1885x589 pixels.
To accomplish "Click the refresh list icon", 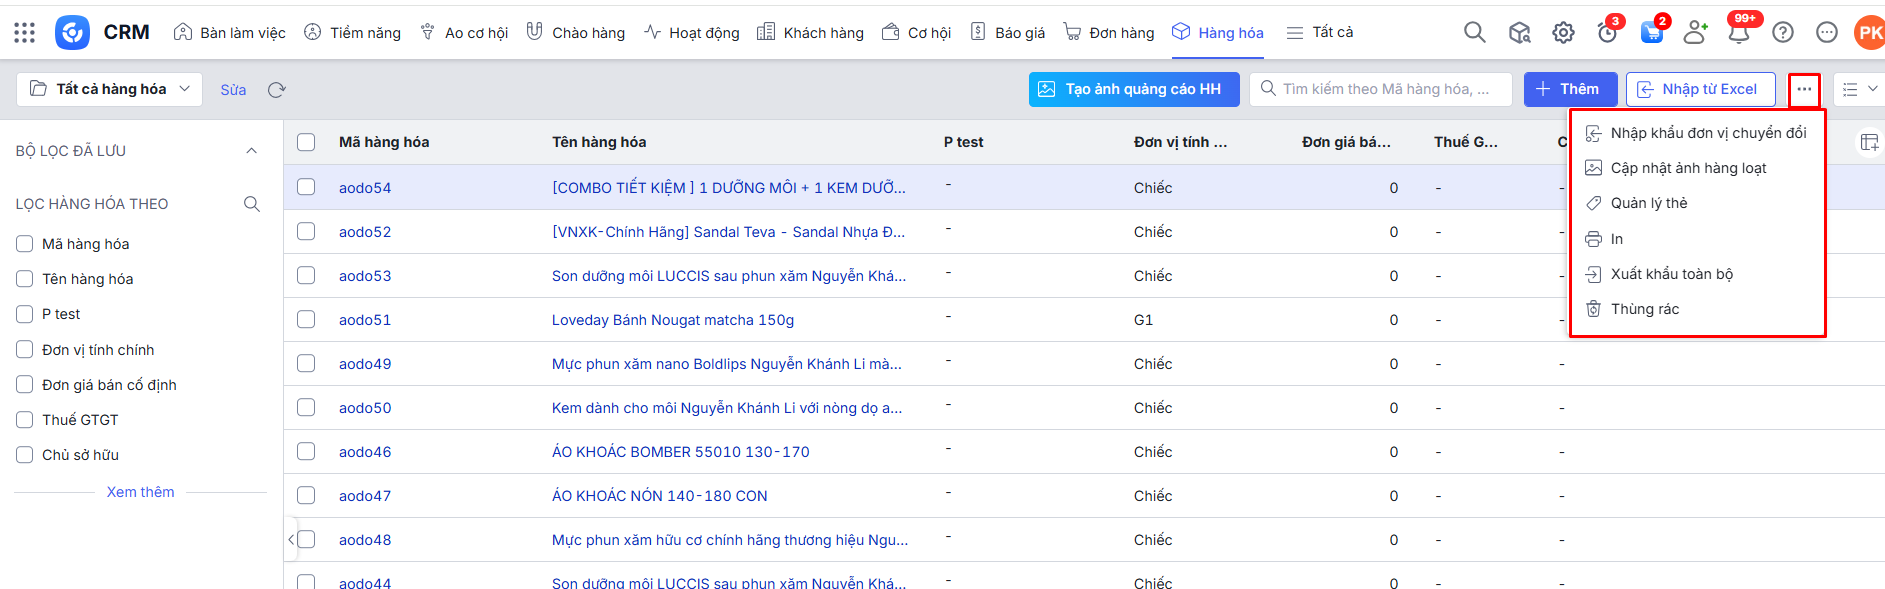I will point(277,90).
